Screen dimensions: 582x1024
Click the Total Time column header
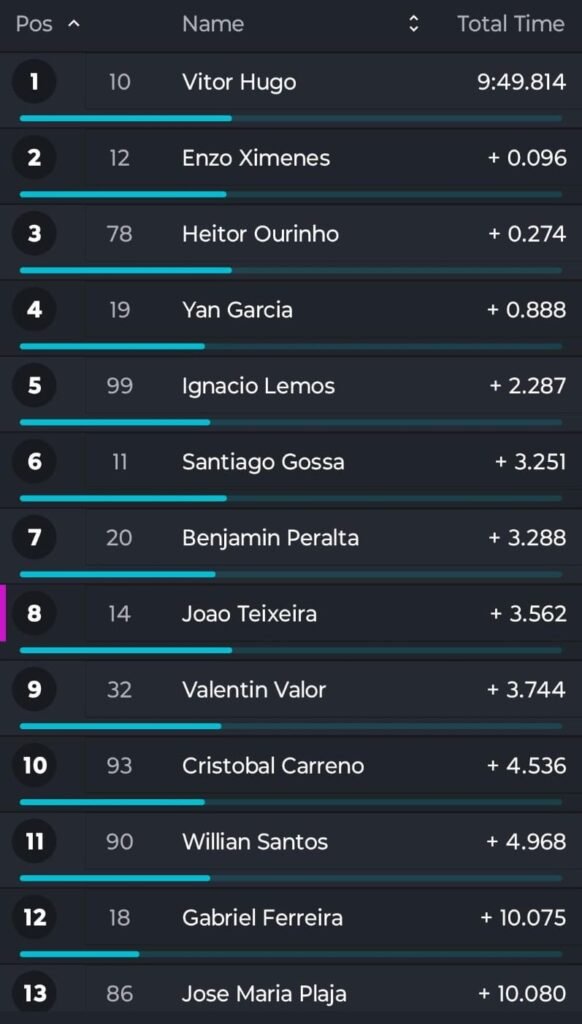510,24
